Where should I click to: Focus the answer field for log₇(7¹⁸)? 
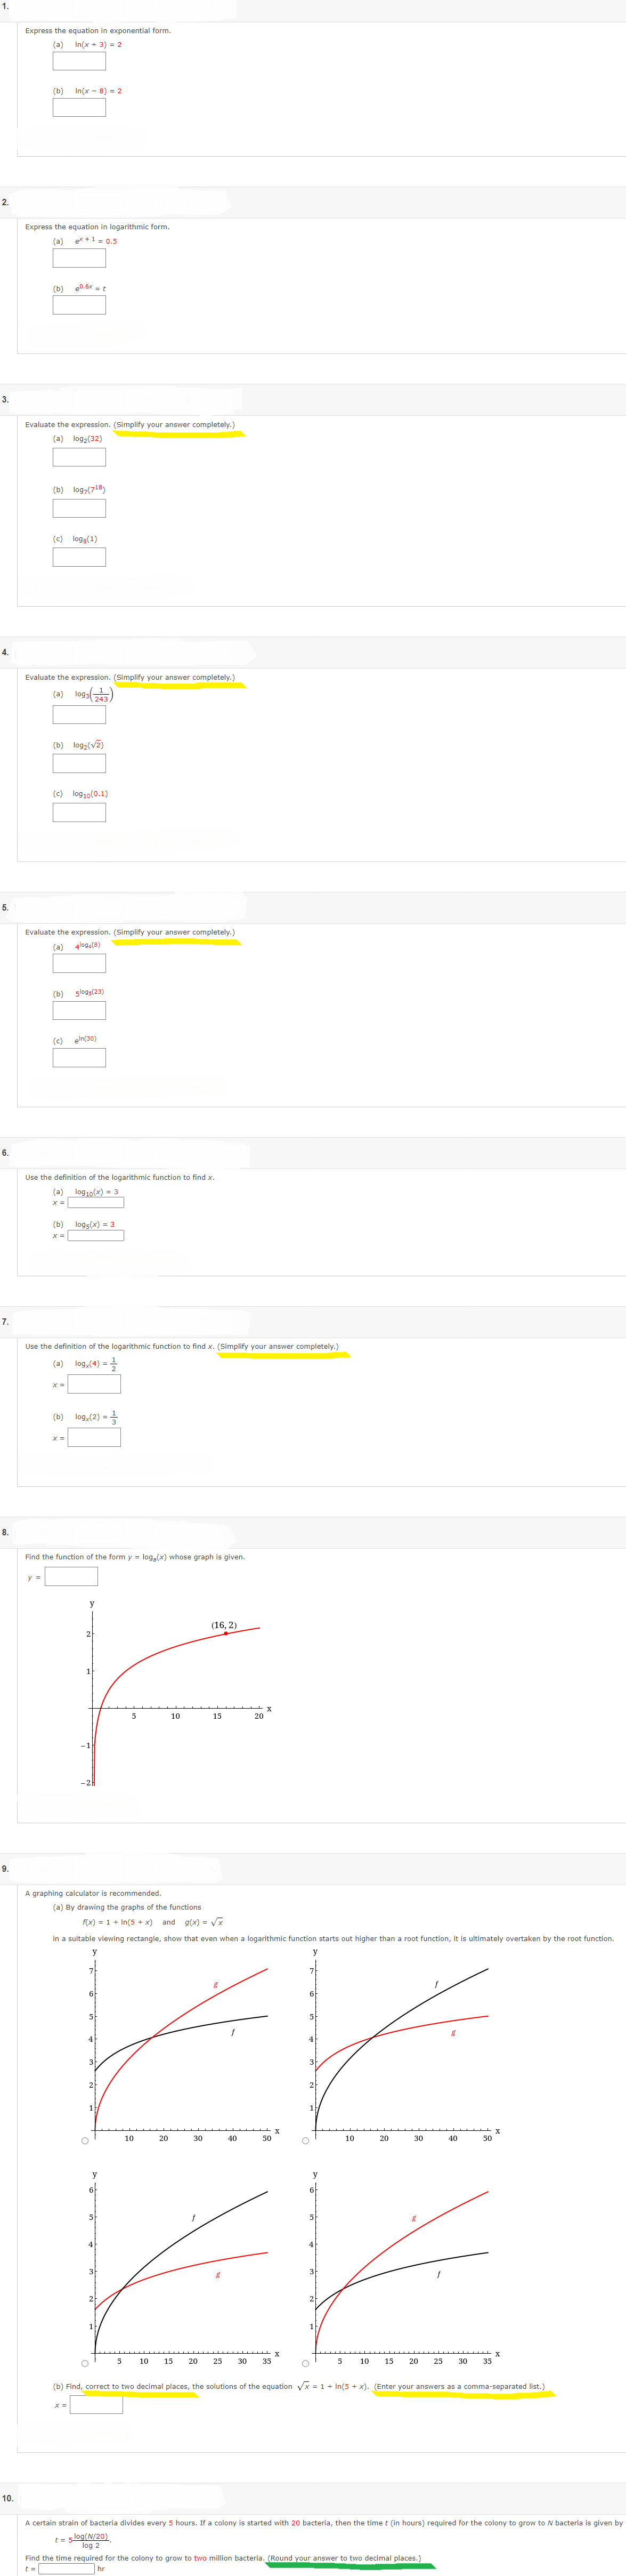click(x=79, y=508)
